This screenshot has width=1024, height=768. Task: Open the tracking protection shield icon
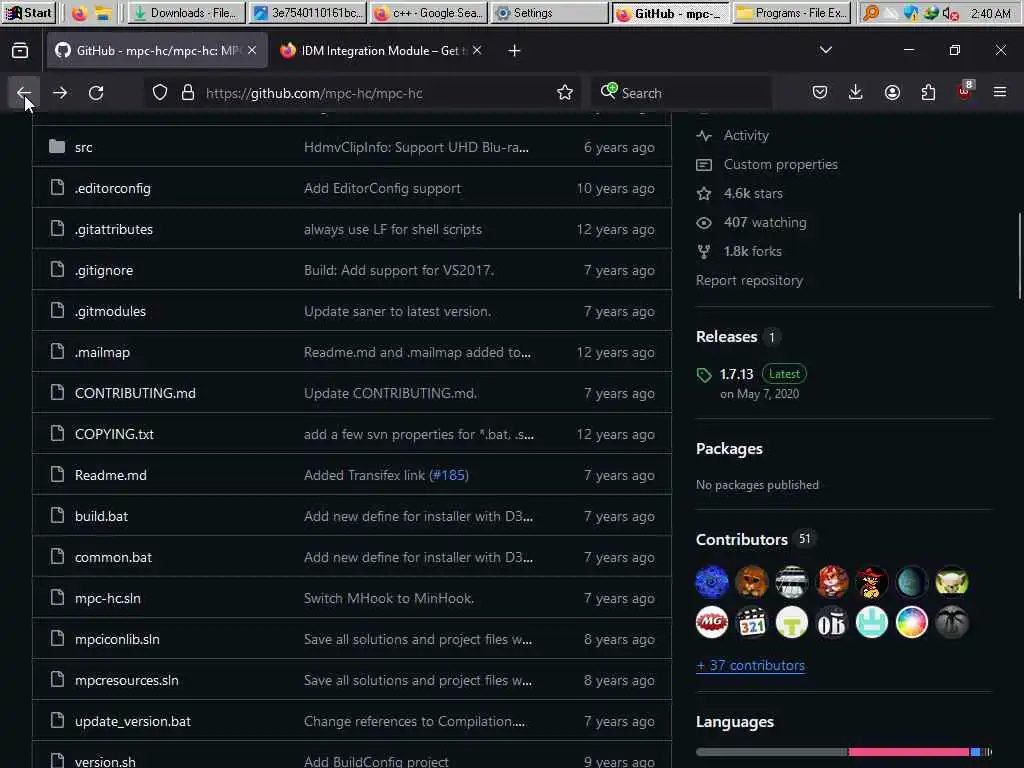160,93
